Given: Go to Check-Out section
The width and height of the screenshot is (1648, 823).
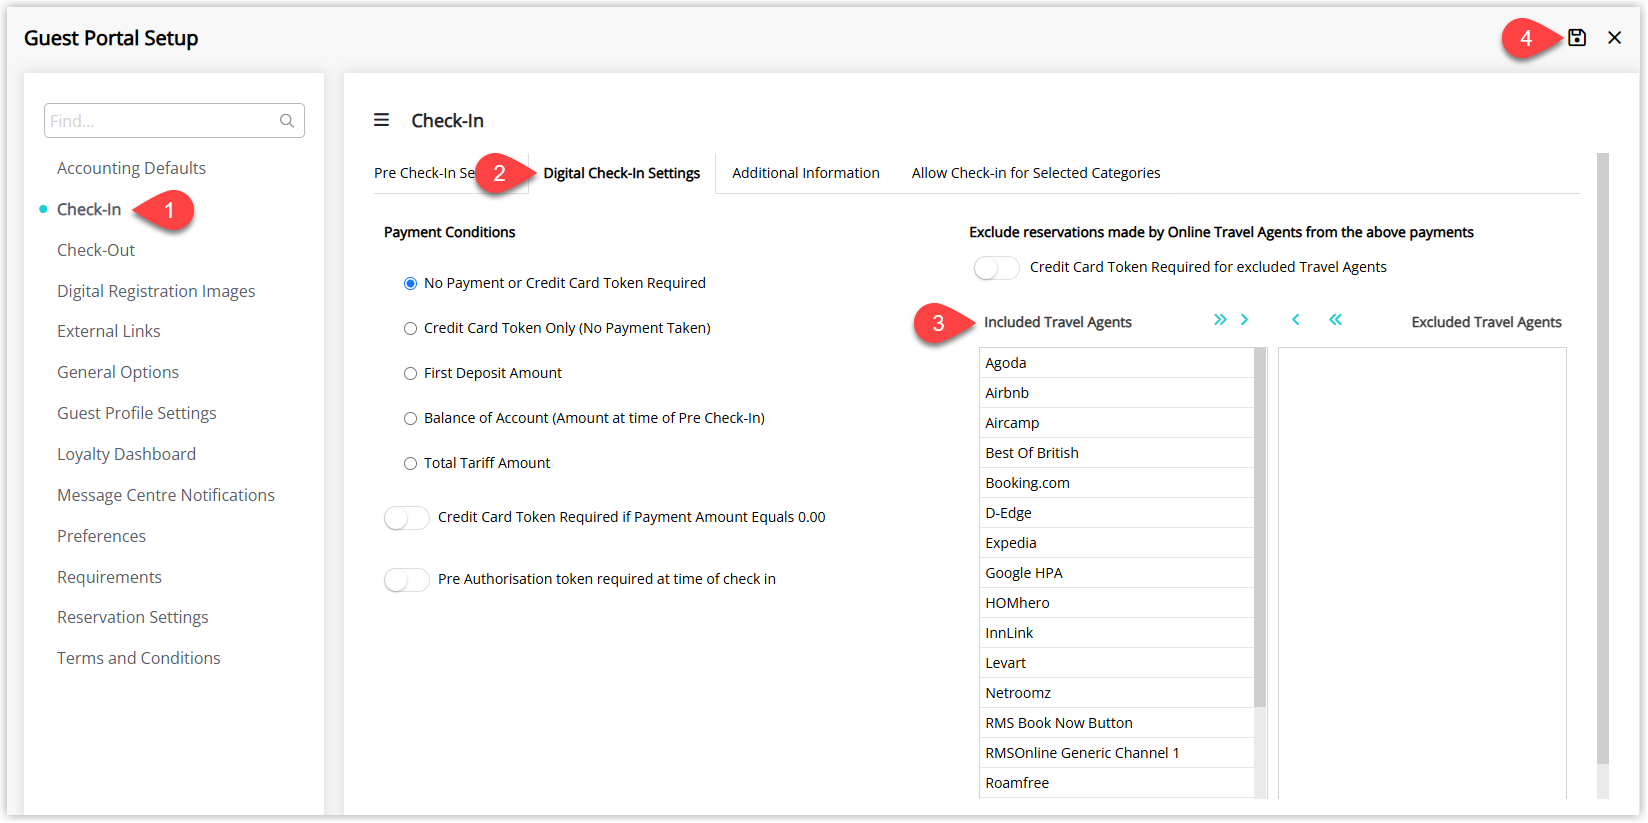Looking at the screenshot, I should 96,250.
